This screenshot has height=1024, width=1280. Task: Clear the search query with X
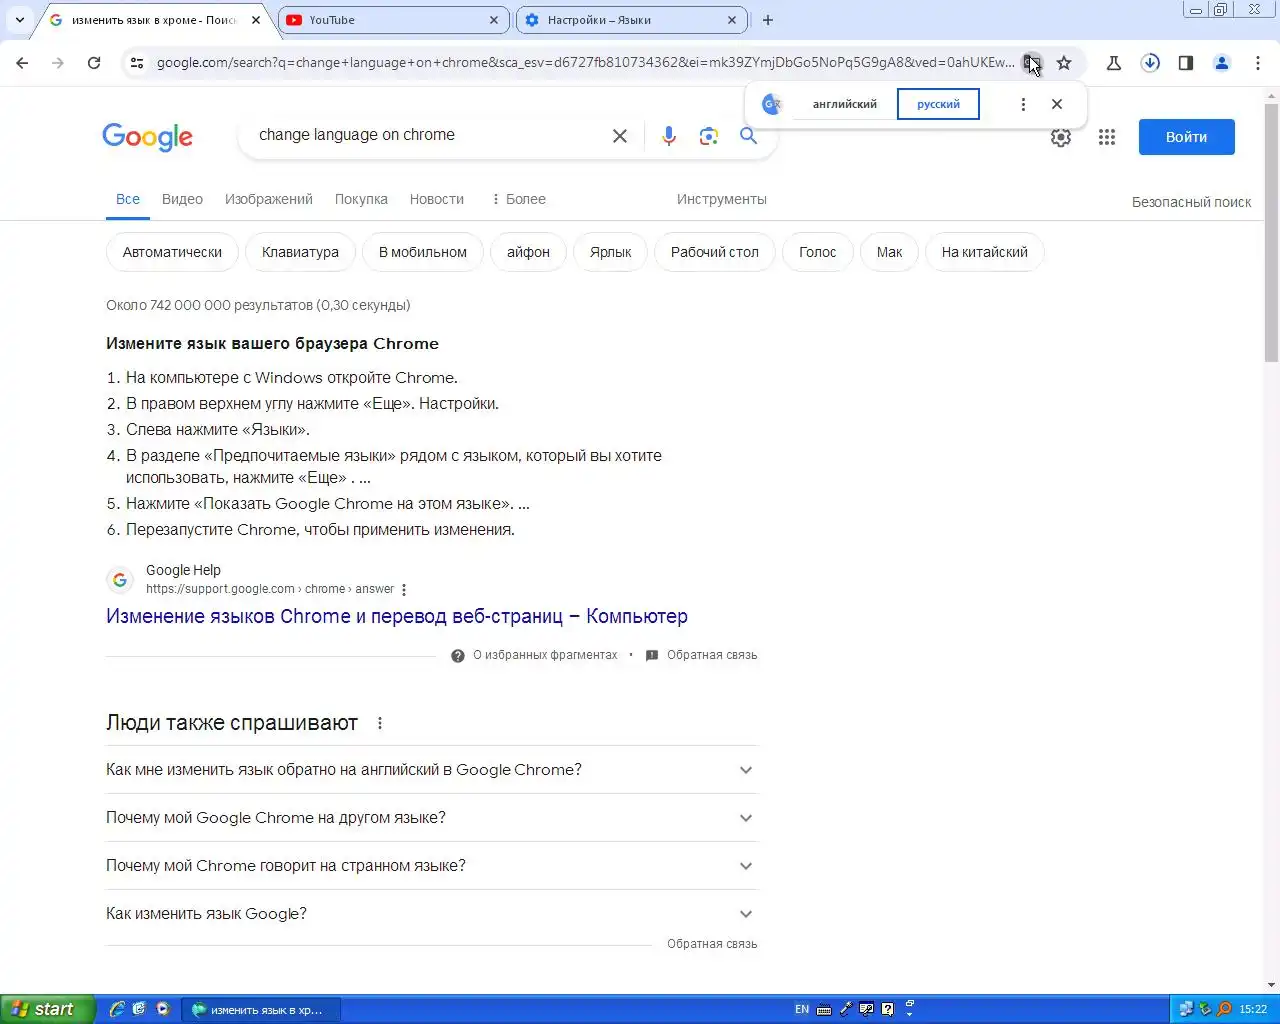pos(620,136)
